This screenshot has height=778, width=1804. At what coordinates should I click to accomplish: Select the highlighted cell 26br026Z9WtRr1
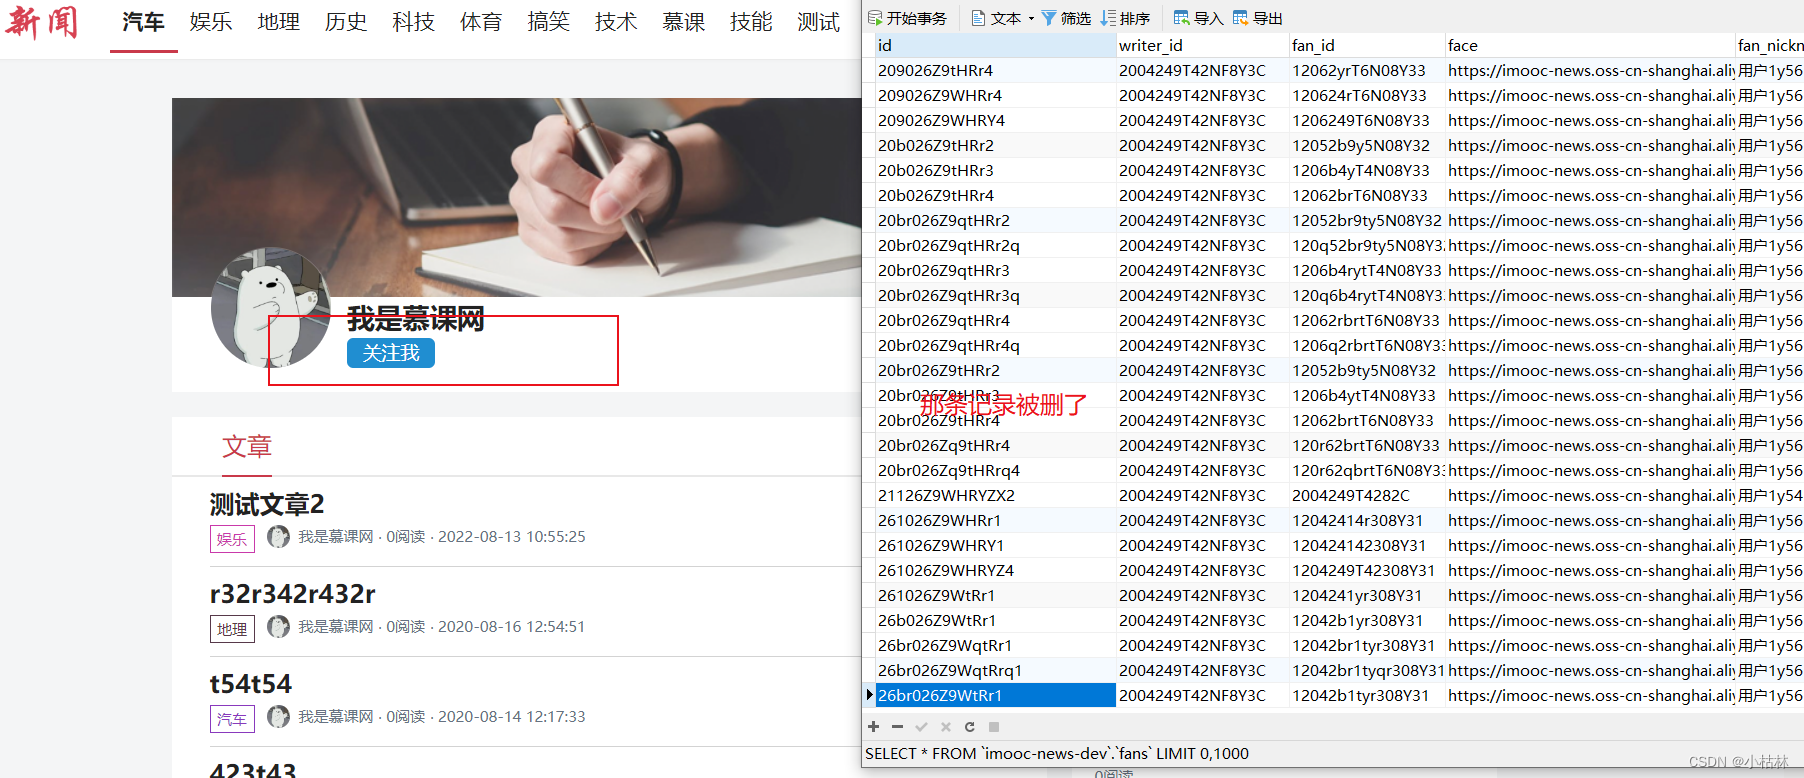[x=995, y=695]
